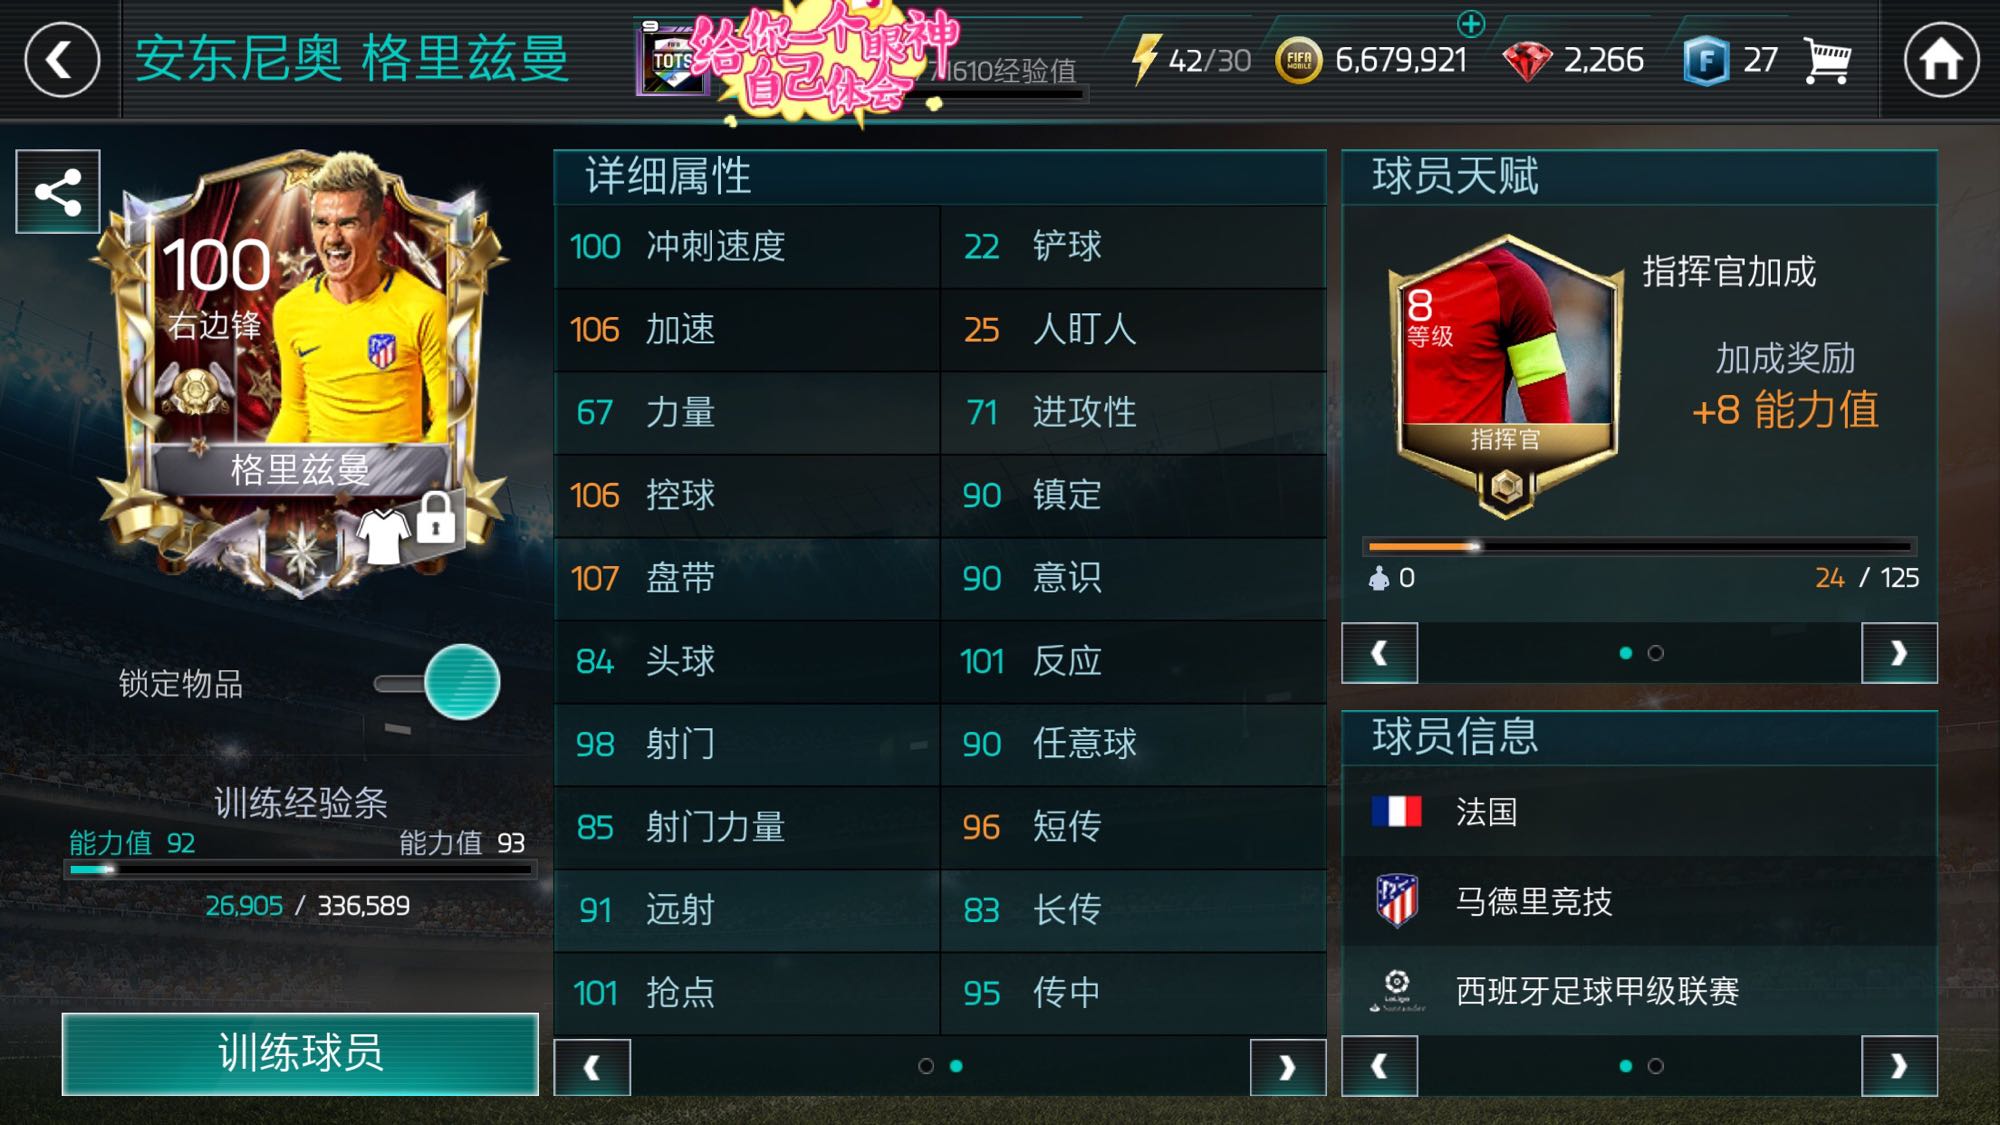Select second page dot in 球员天赋
Image resolution: width=2000 pixels, height=1125 pixels.
tap(1655, 653)
